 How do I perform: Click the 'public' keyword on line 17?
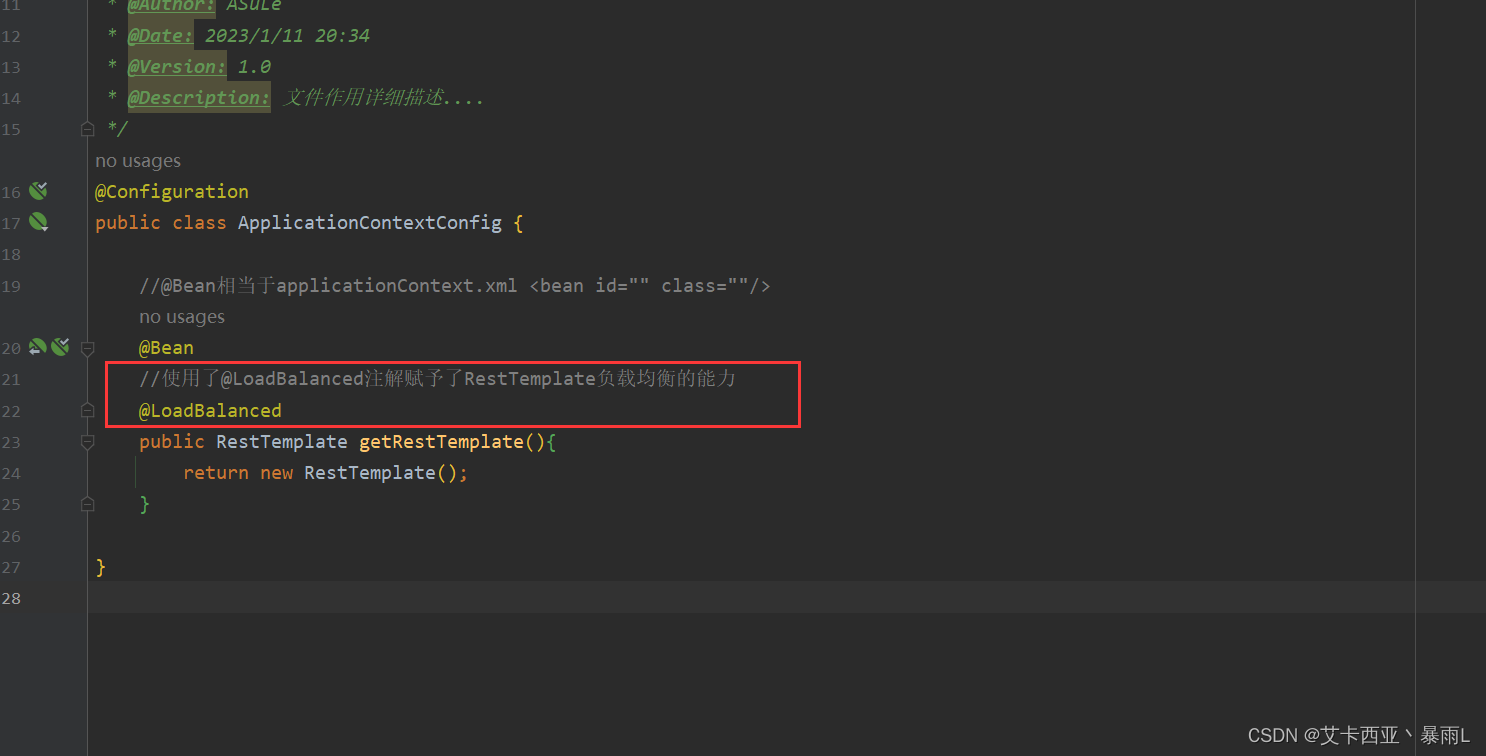(x=127, y=222)
